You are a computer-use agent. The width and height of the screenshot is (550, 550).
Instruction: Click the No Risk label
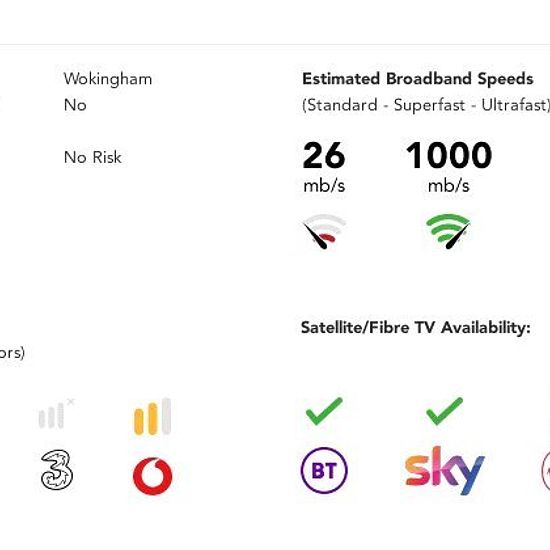click(x=93, y=157)
